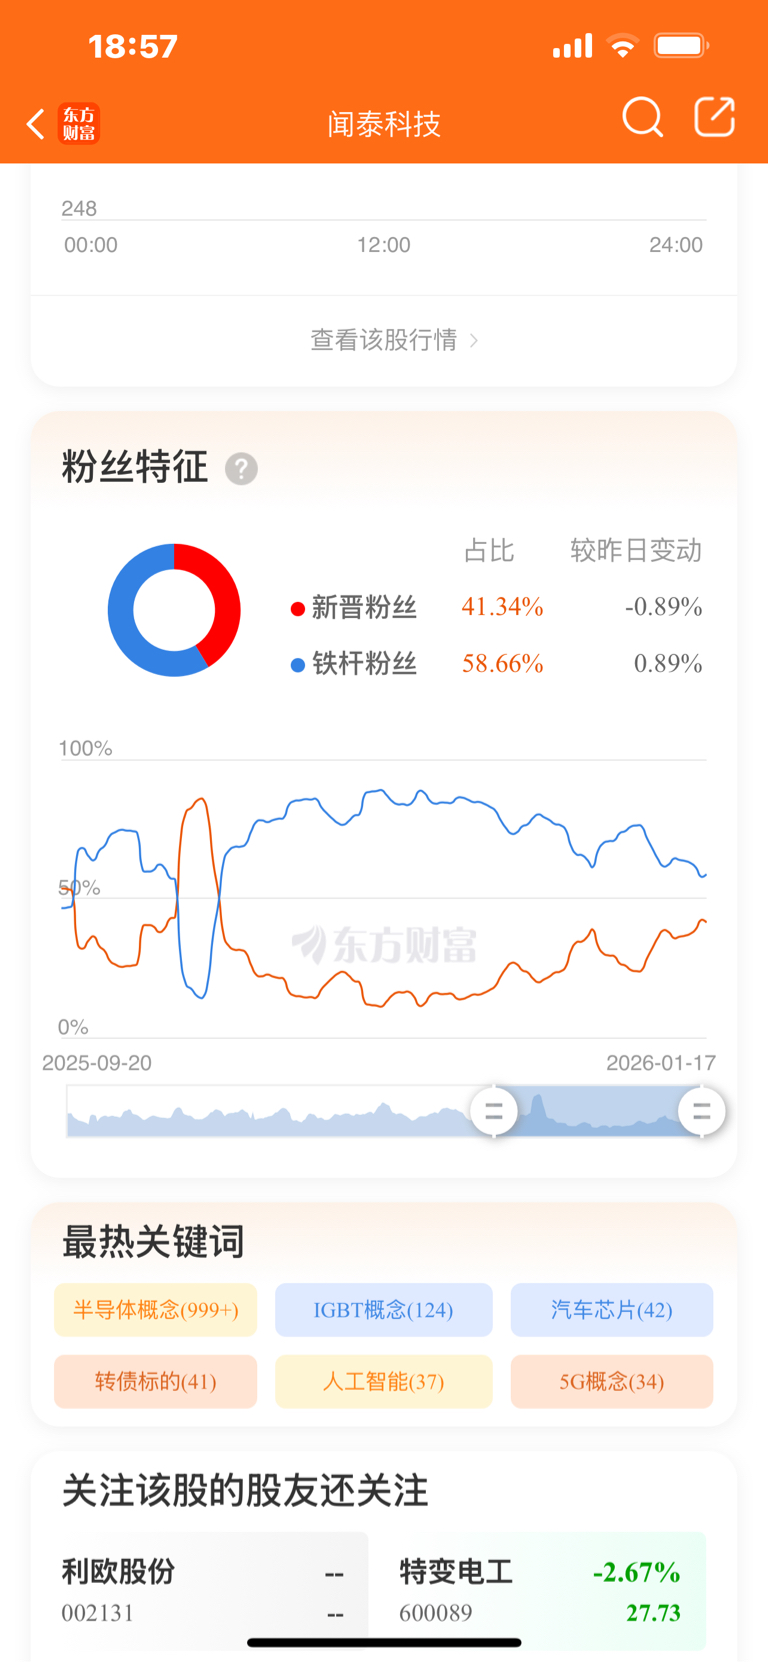768x1662 pixels.
Task: Choose the 汽车芯片(42) keyword tag
Action: [x=612, y=1310]
